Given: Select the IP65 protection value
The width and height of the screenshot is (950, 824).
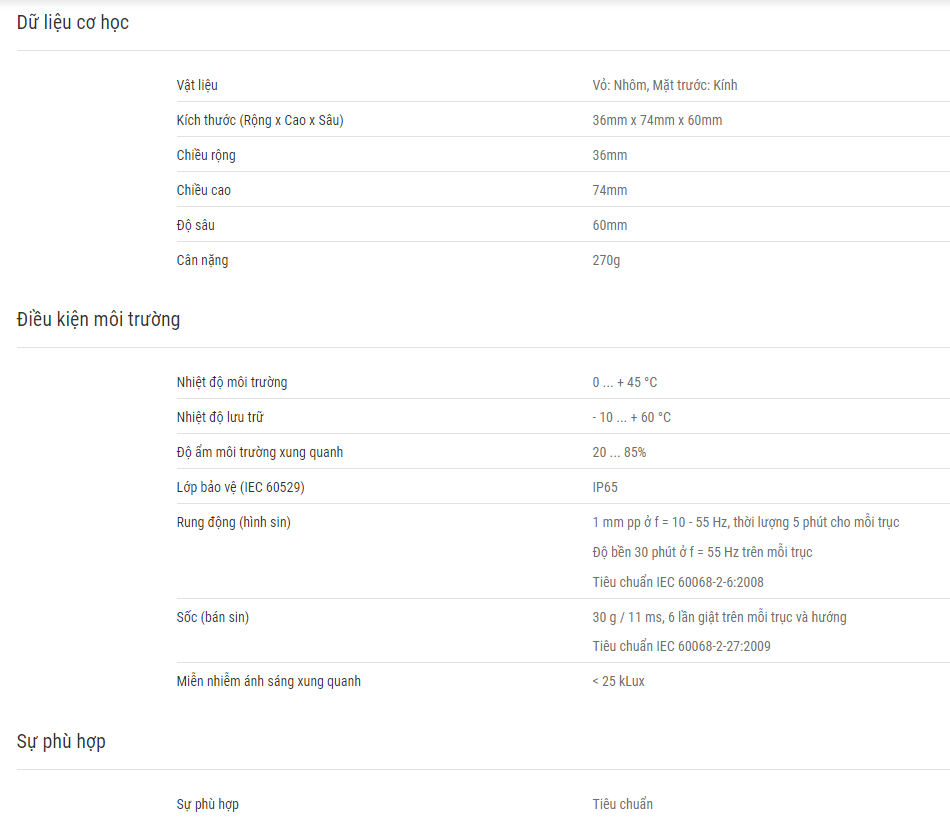Looking at the screenshot, I should pyautogui.click(x=605, y=488).
